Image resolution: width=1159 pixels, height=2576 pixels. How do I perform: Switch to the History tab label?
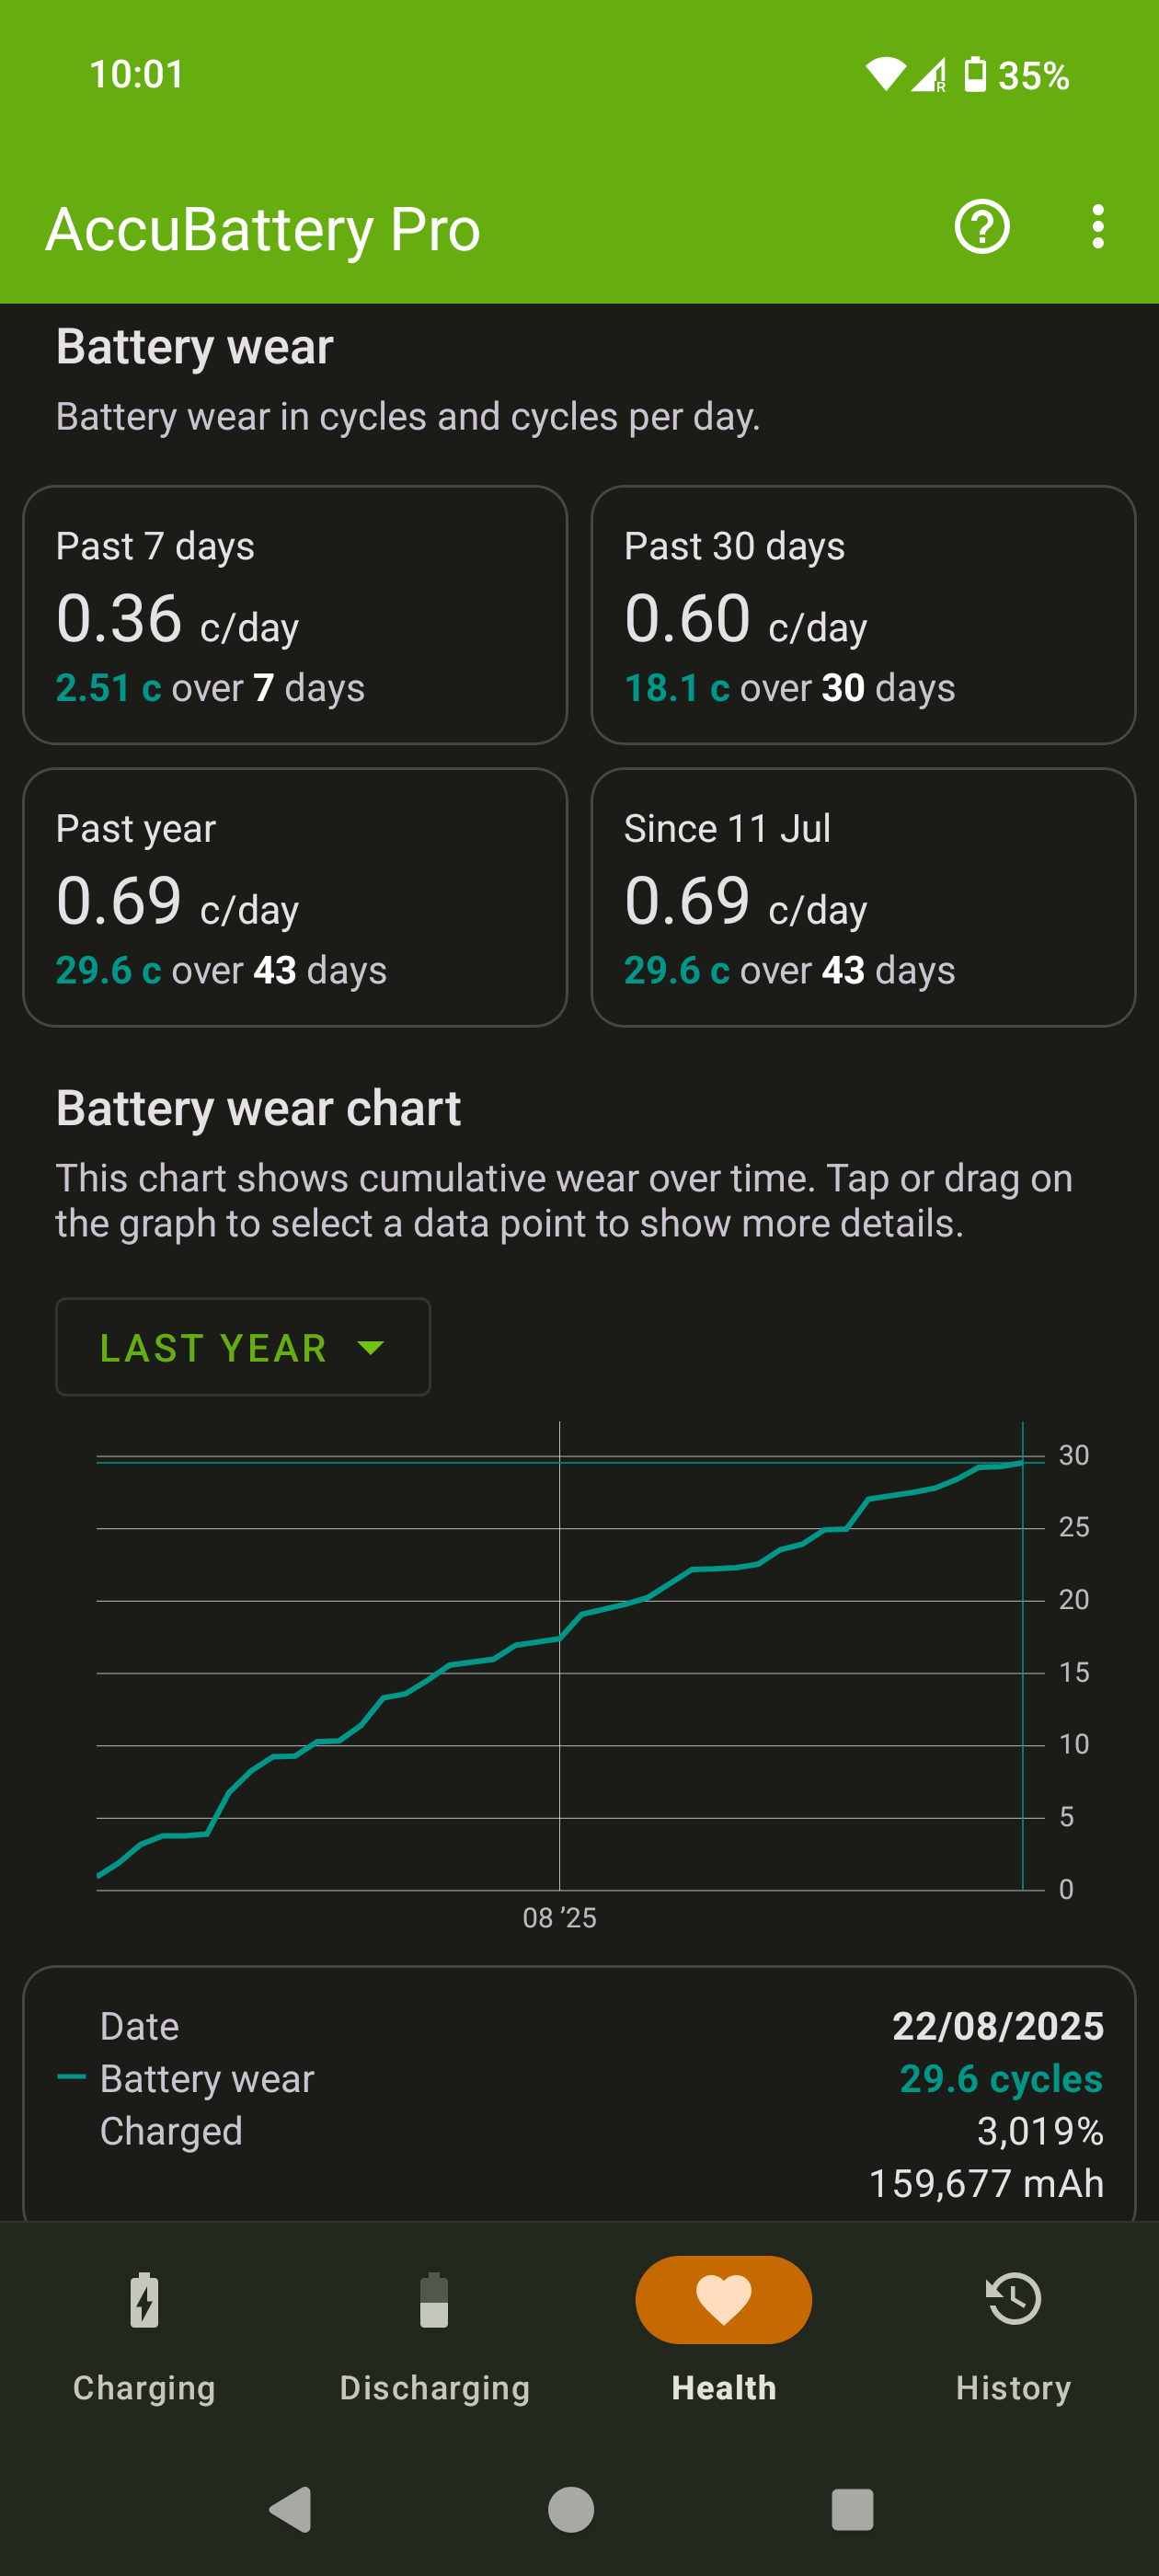(x=1013, y=2388)
